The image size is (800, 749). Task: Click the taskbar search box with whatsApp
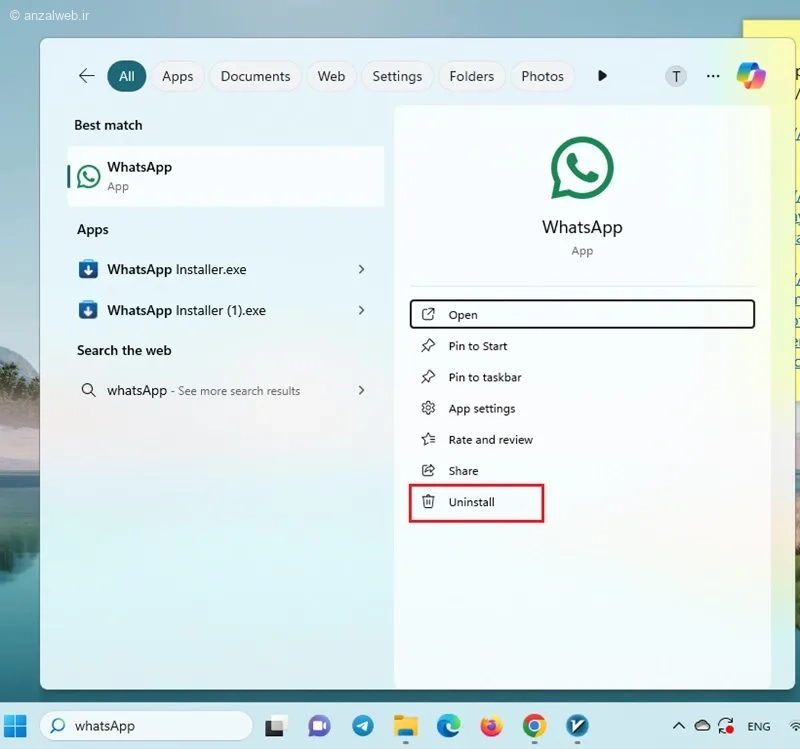pyautogui.click(x=146, y=726)
